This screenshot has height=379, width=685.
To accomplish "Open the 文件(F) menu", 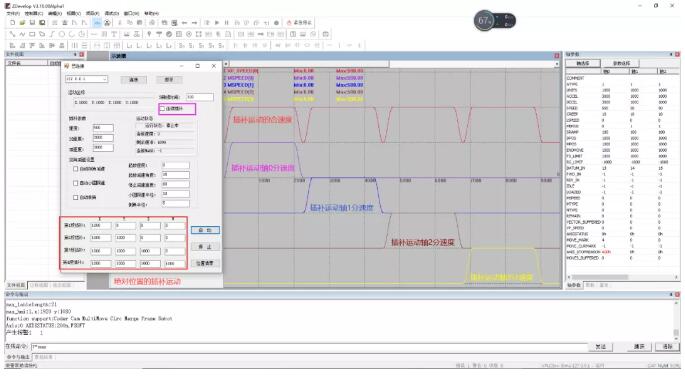I will tap(13, 14).
